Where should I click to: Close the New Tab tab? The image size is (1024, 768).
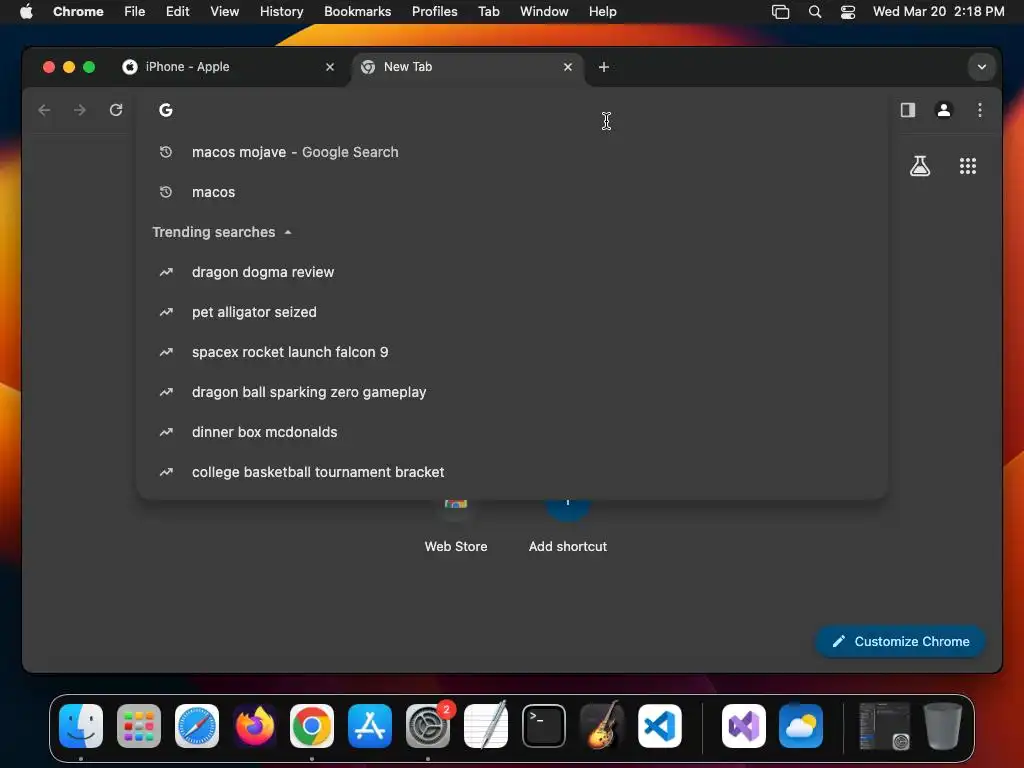pos(568,67)
